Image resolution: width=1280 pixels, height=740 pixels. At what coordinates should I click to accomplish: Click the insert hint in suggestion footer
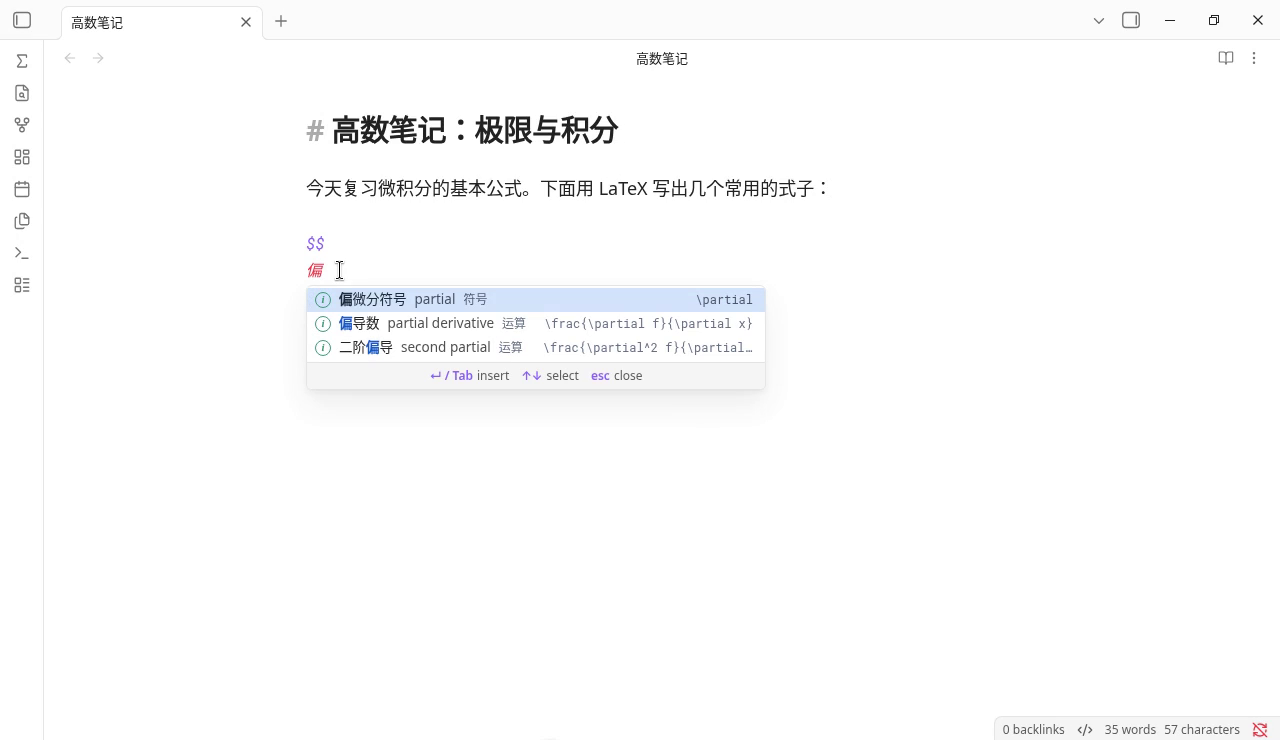(470, 376)
